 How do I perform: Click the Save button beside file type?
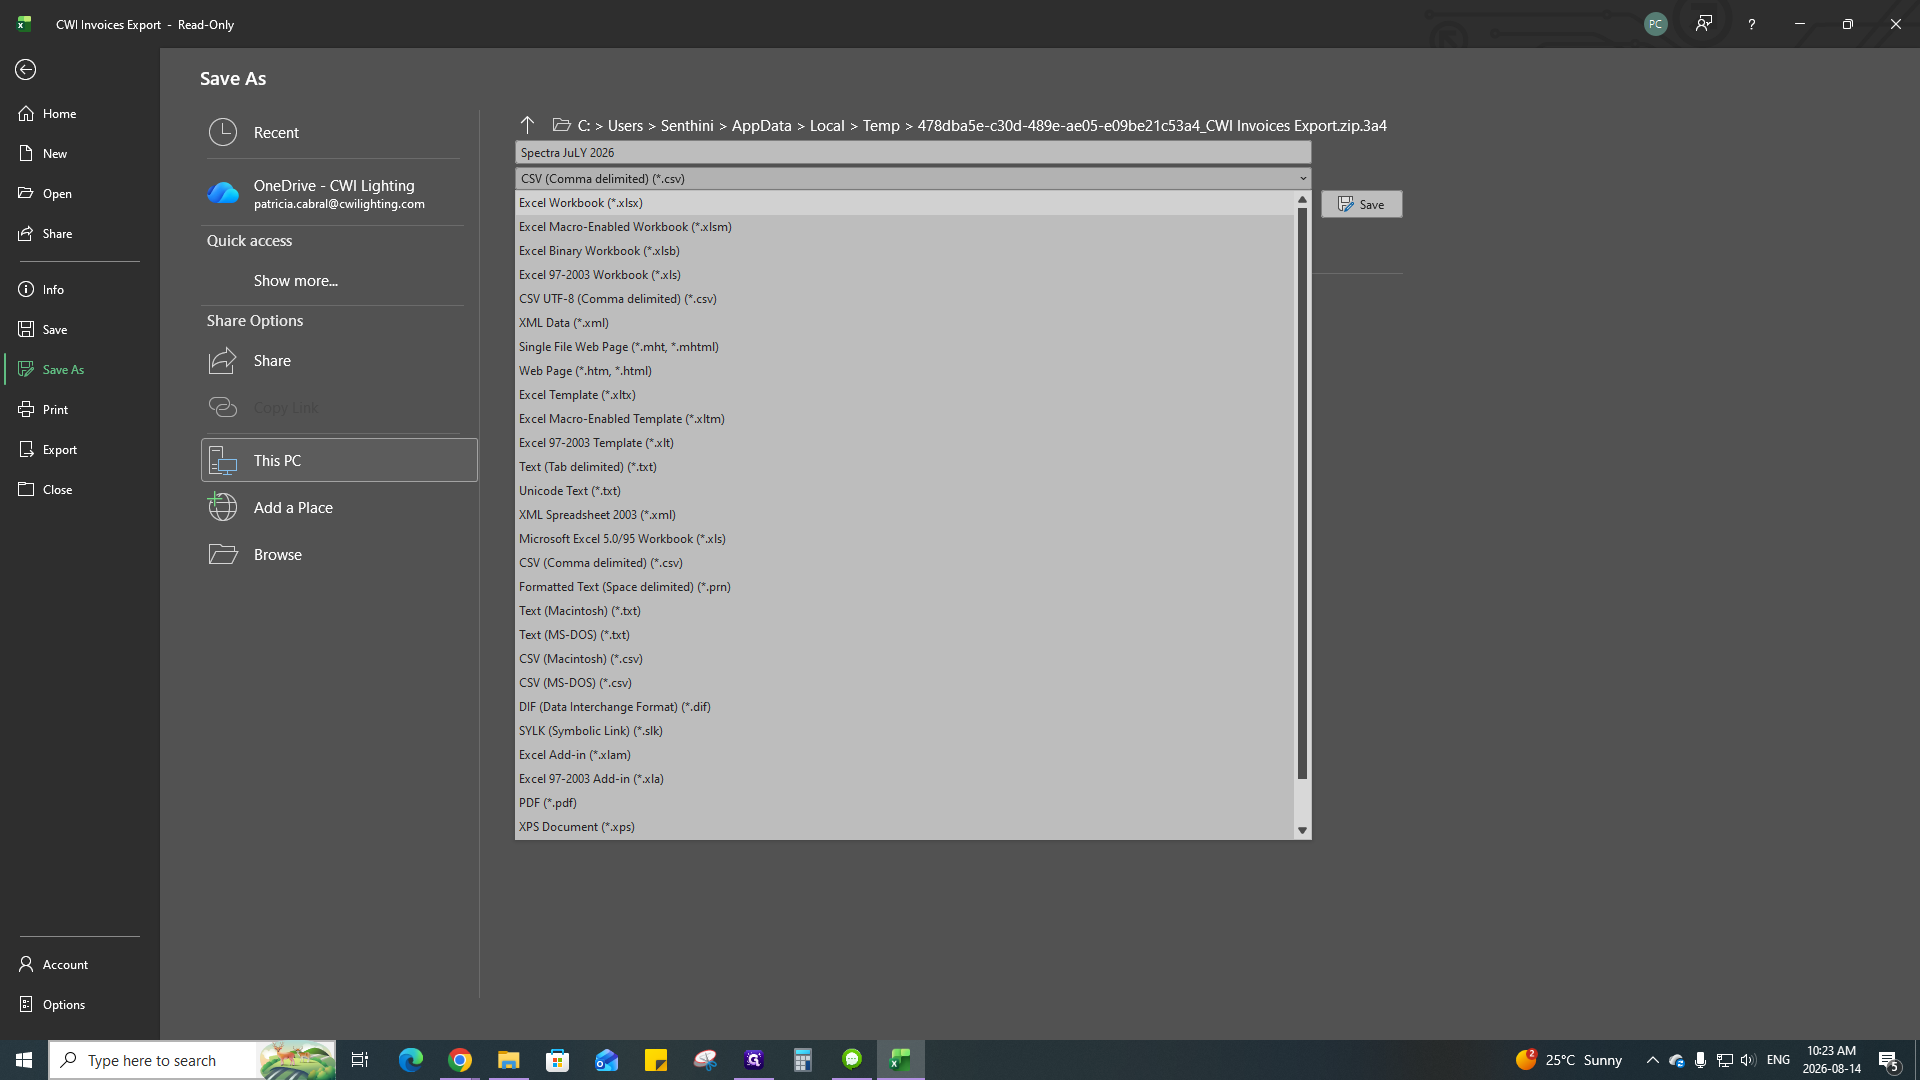tap(1361, 204)
